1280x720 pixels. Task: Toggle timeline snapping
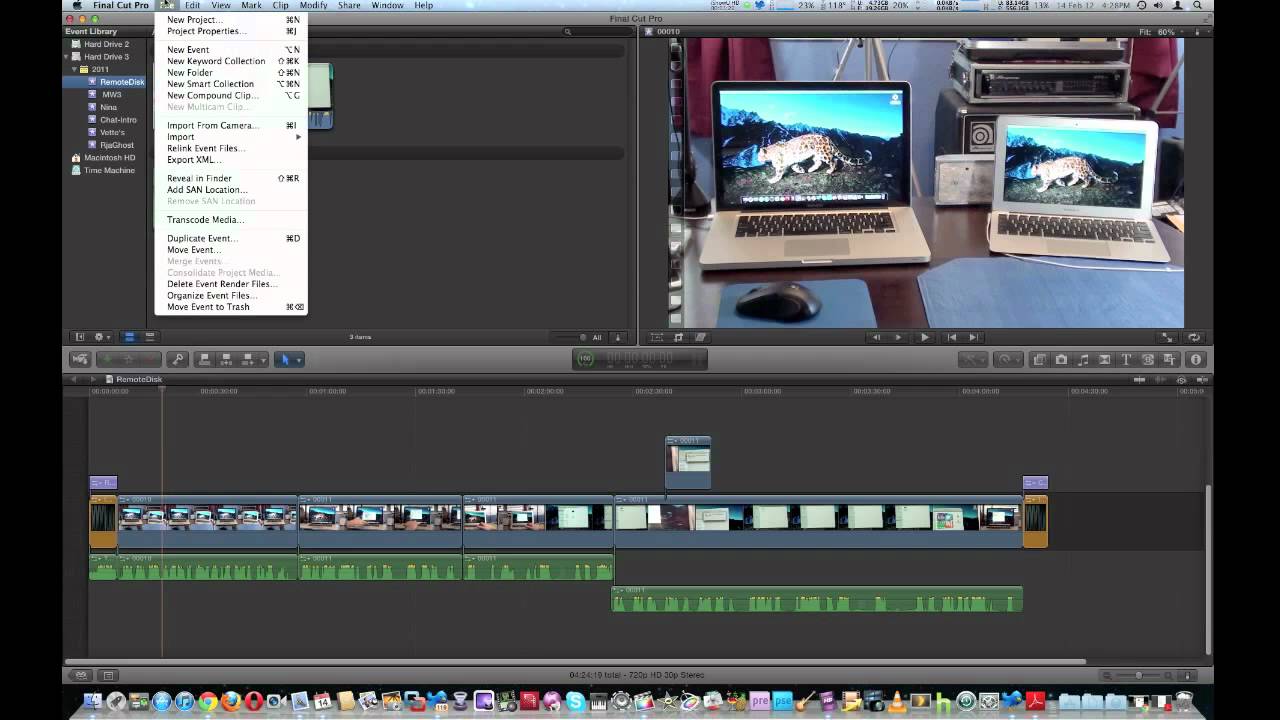pyautogui.click(x=1202, y=380)
